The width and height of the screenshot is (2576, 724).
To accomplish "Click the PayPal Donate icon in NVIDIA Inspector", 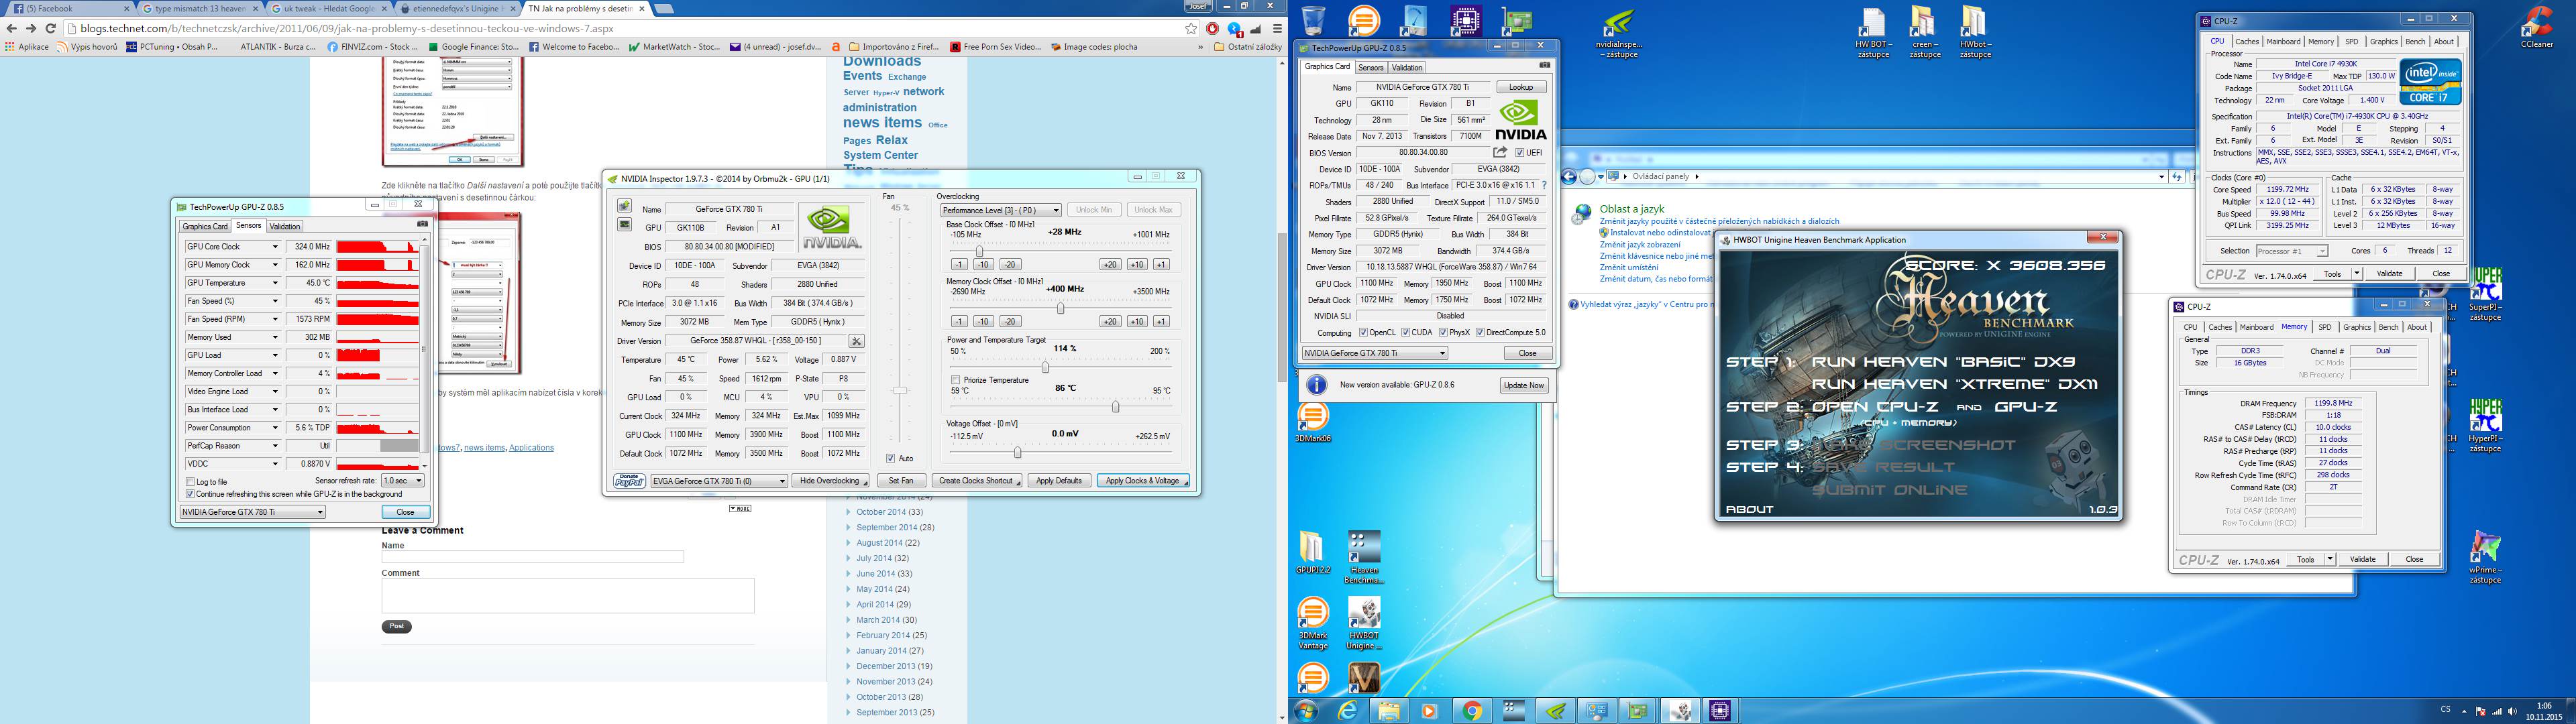I will coord(629,481).
